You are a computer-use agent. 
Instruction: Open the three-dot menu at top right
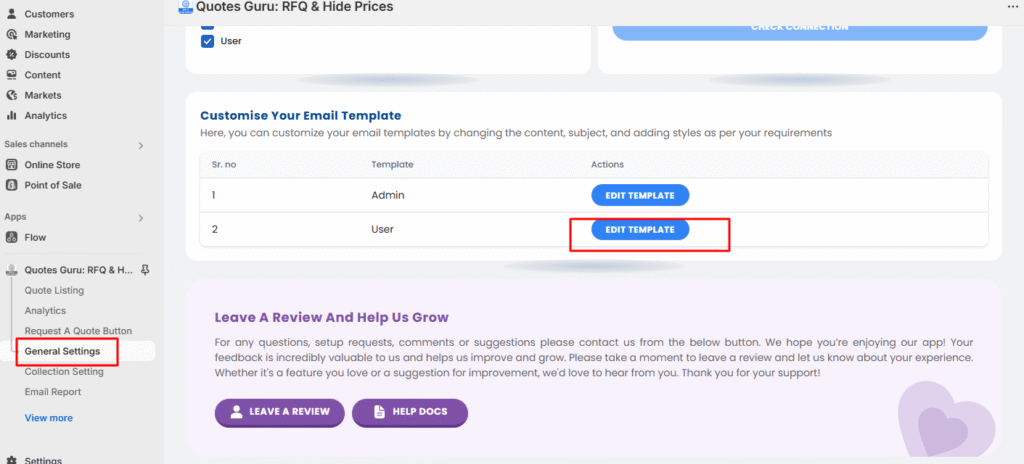point(1013,7)
